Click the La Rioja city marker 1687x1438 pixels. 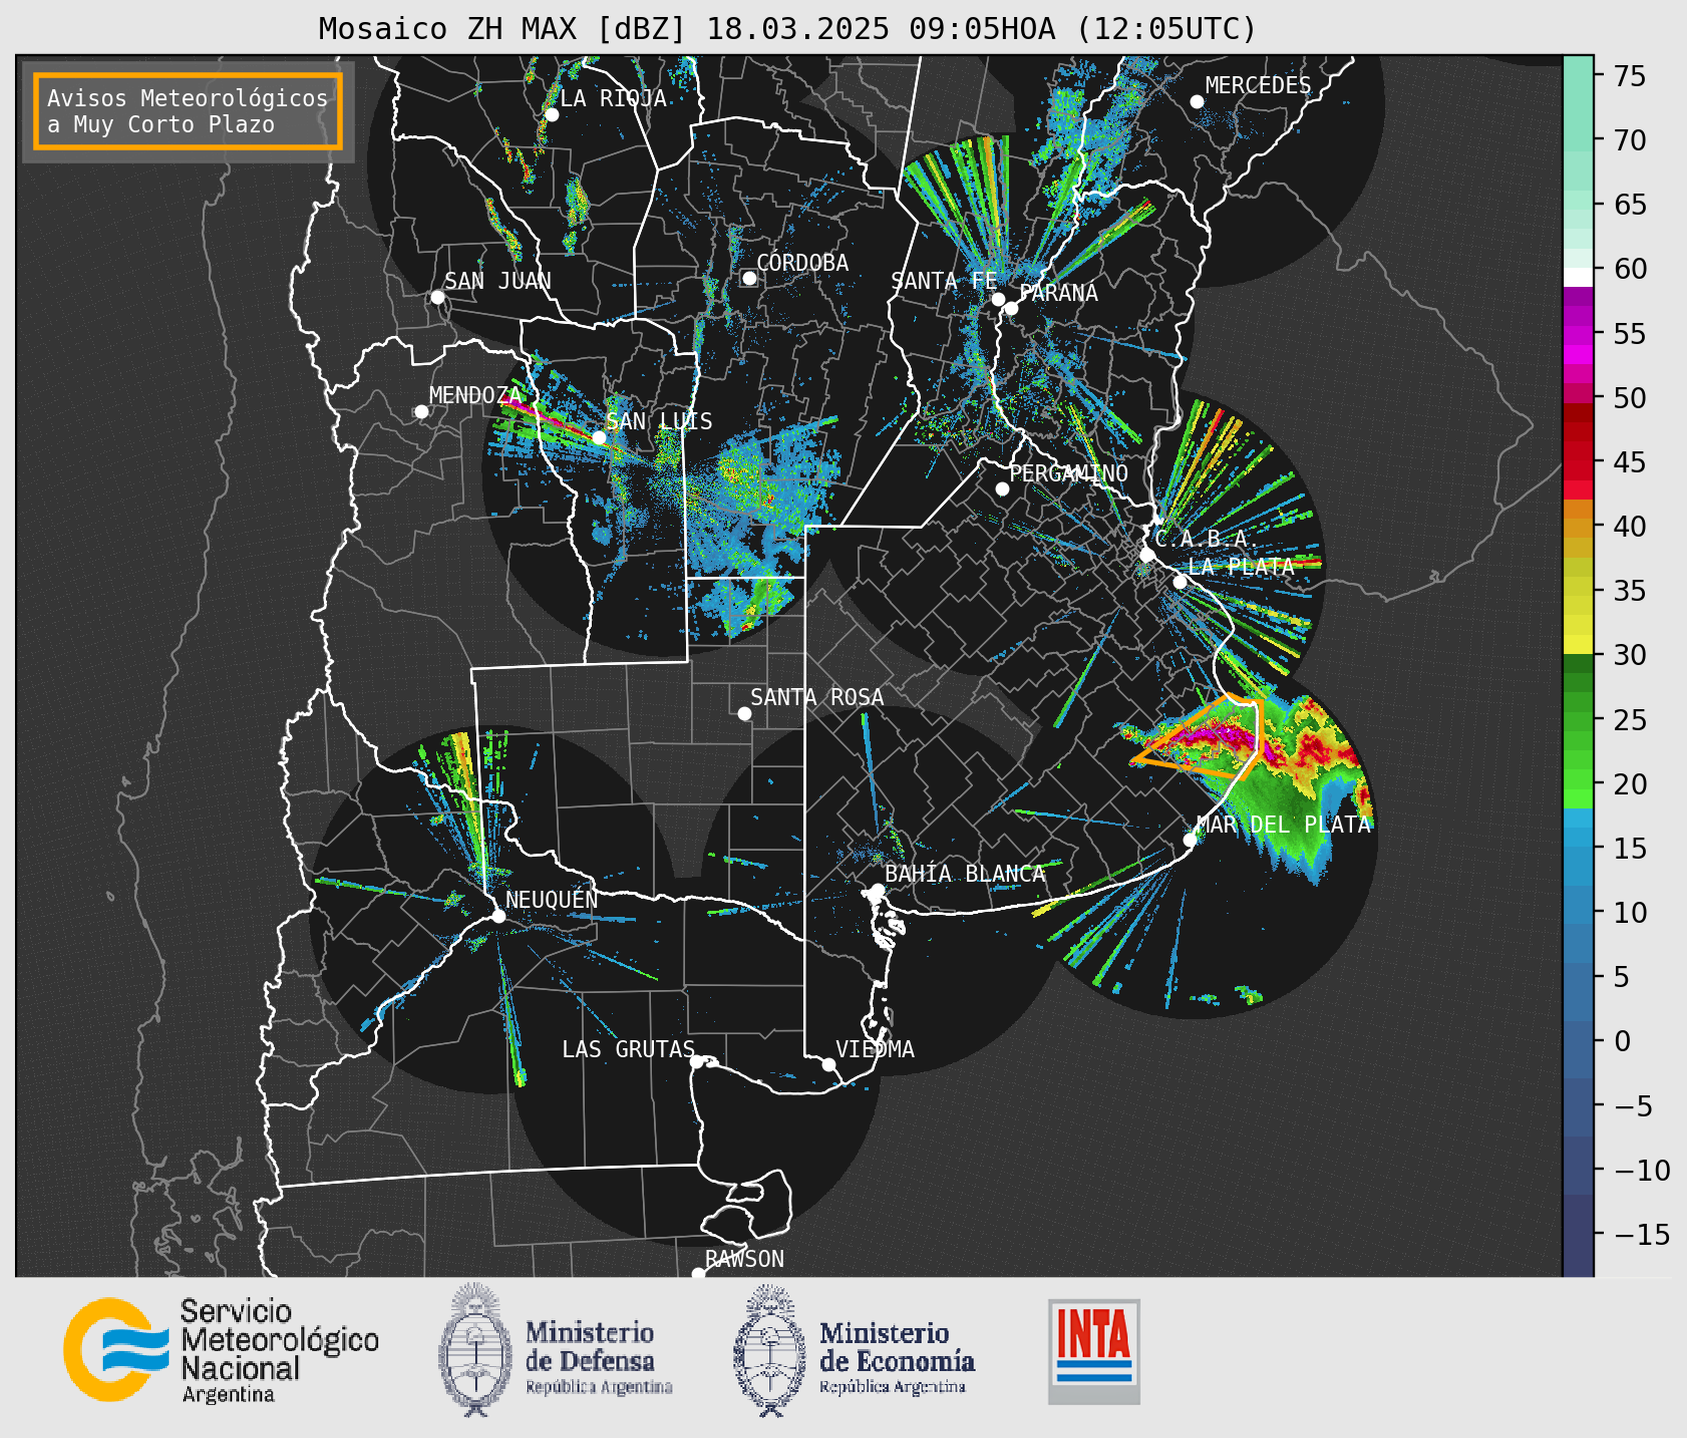pos(551,115)
